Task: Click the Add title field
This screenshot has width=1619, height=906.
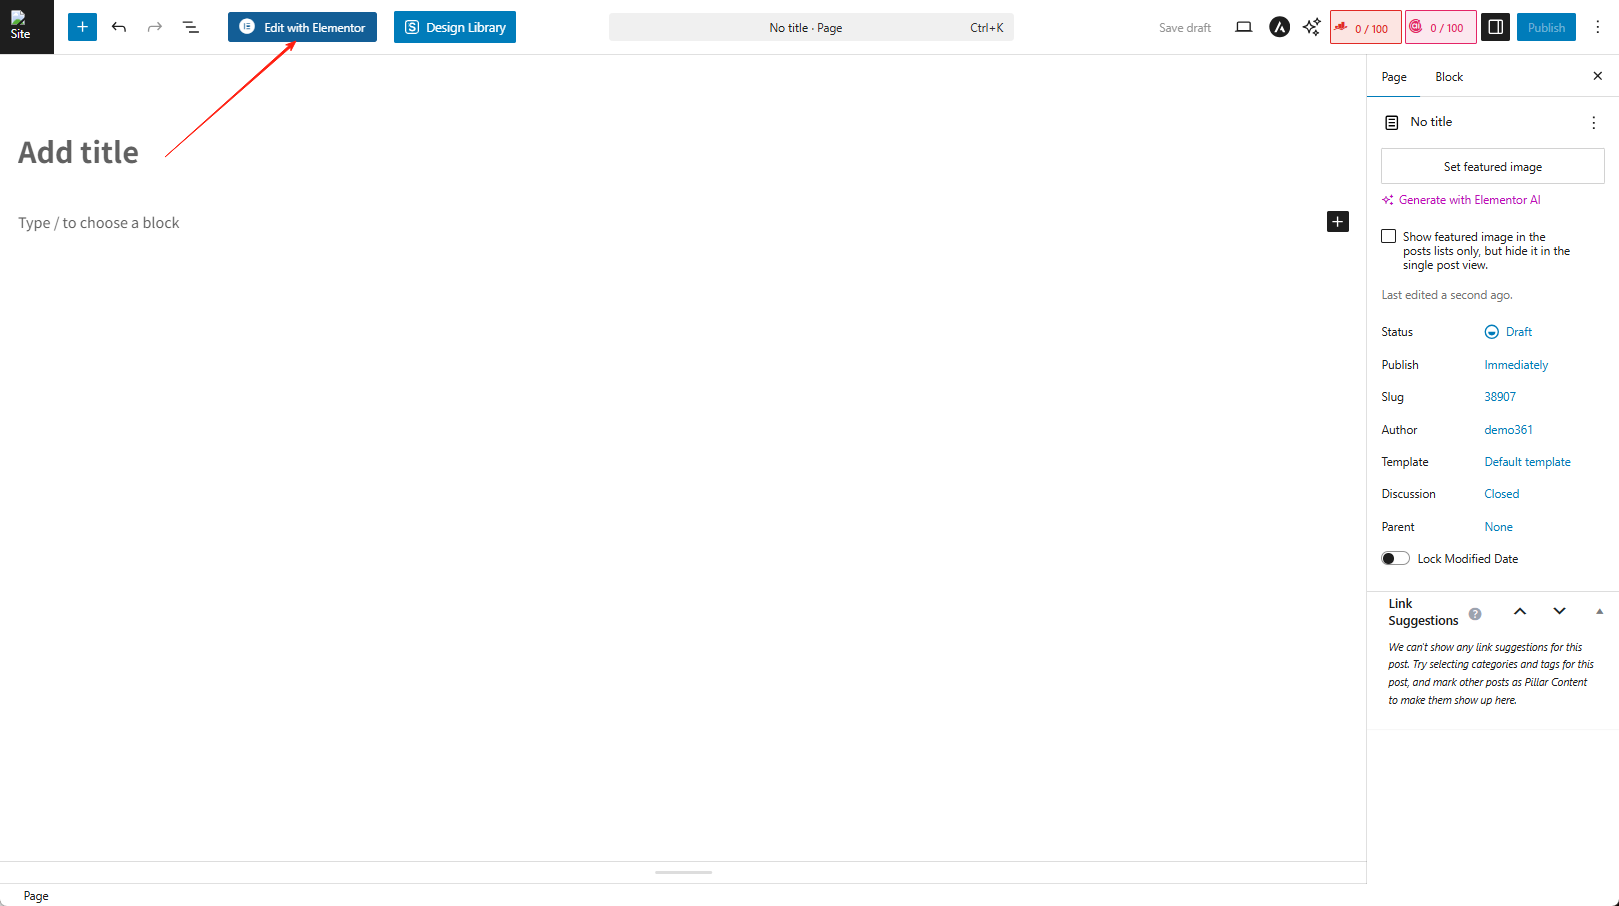Action: (78, 152)
